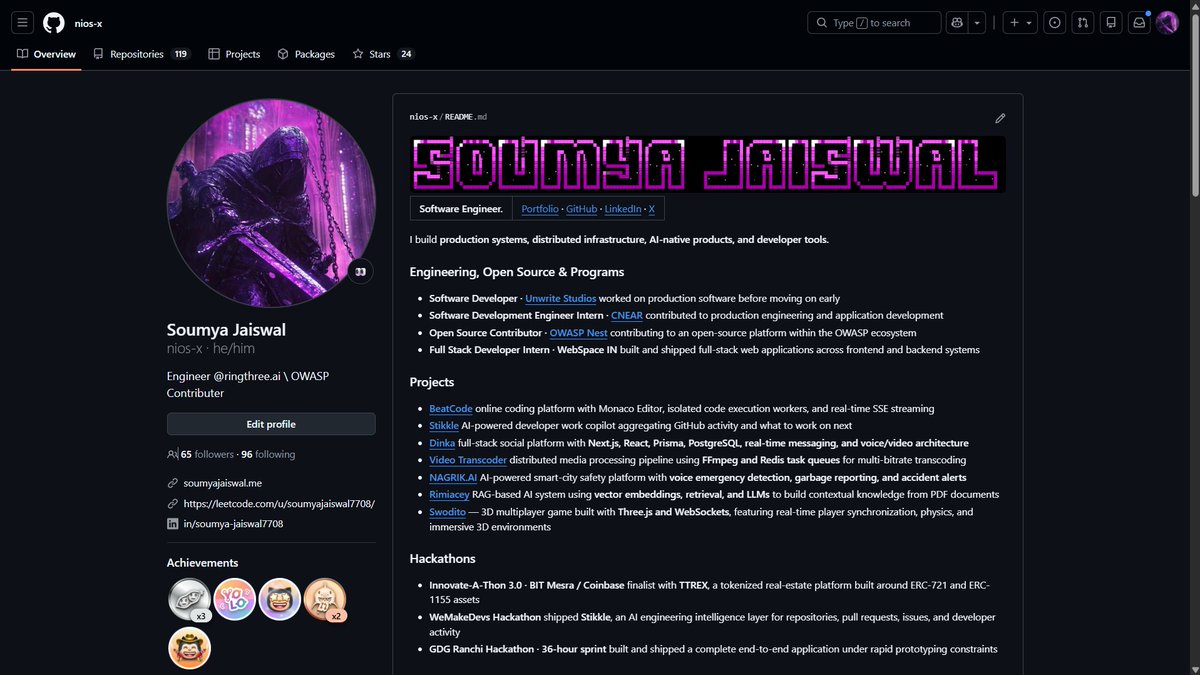Image resolution: width=1200 pixels, height=675 pixels.
Task: Open the GitHub link in README
Action: point(581,209)
